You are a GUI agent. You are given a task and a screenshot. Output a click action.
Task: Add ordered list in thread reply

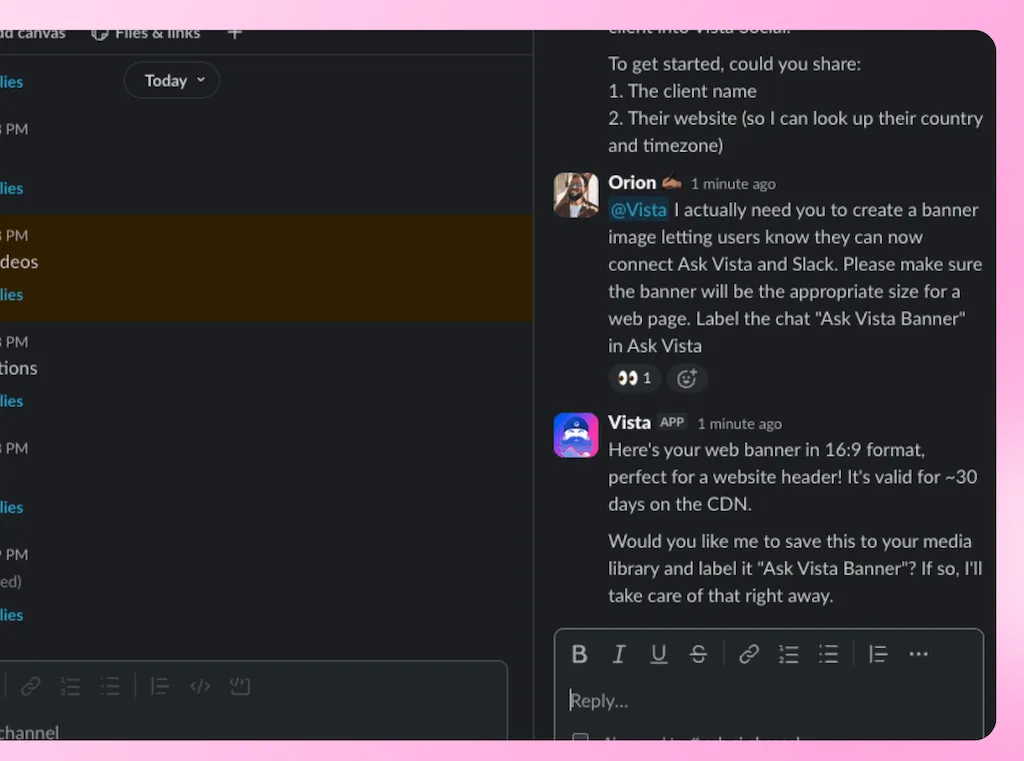tap(789, 654)
